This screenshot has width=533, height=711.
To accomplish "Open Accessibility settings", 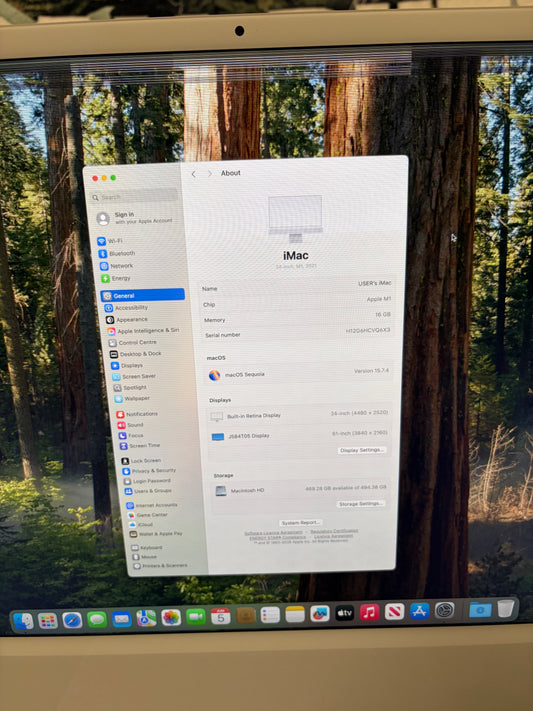I will point(127,308).
